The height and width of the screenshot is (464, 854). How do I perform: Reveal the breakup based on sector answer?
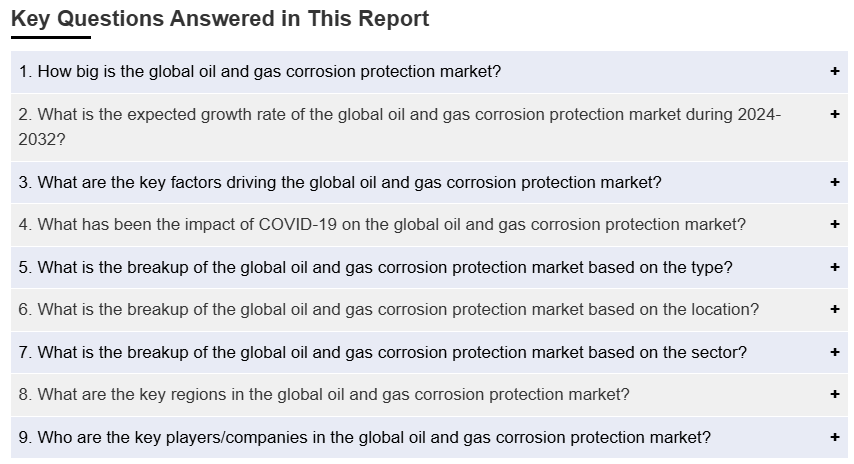[x=382, y=352]
